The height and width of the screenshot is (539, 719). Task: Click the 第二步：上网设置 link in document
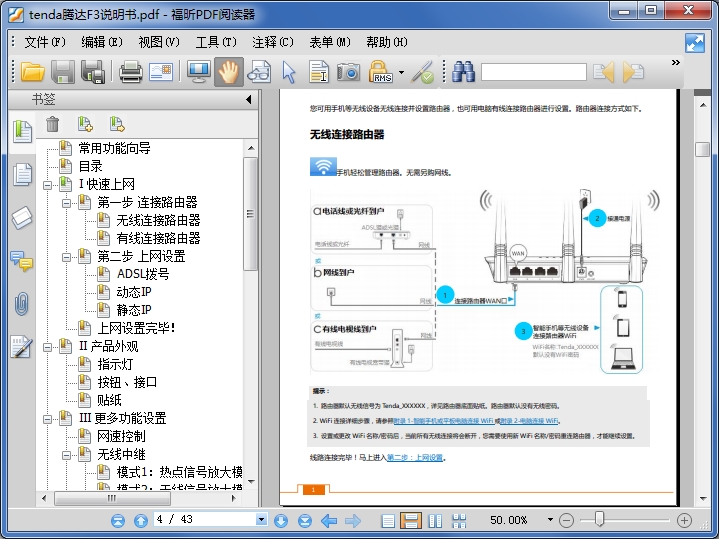tap(415, 457)
